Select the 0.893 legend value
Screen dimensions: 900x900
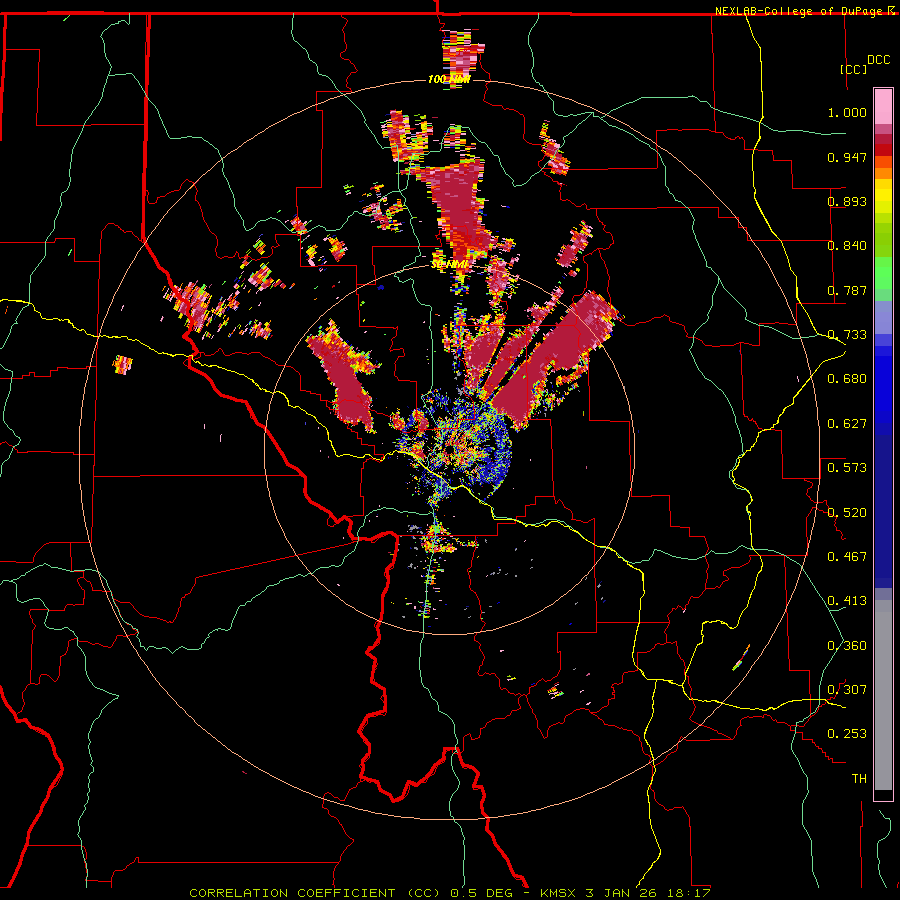[847, 201]
